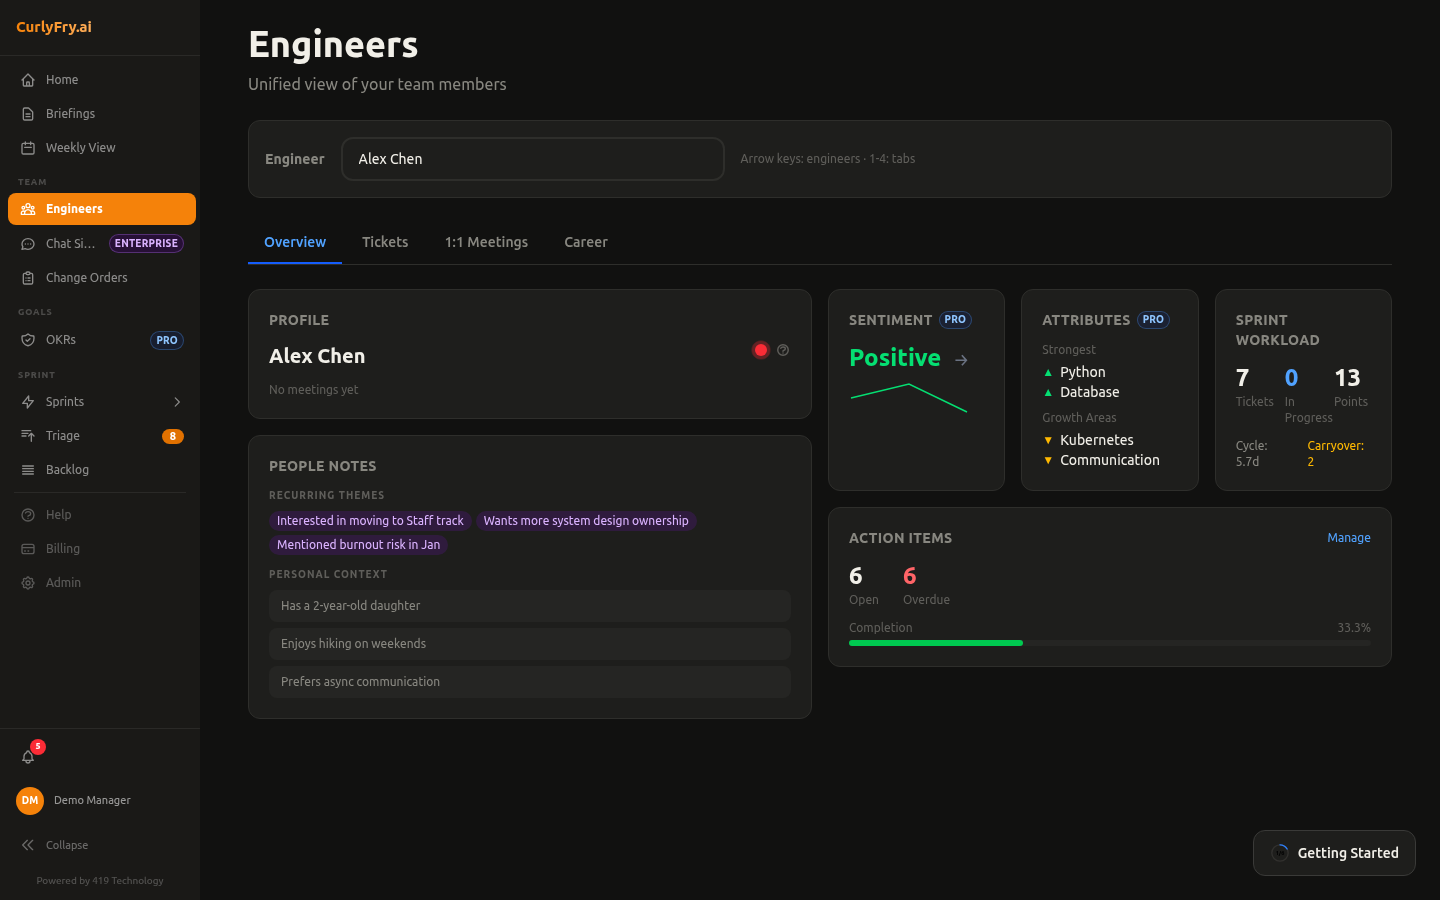Click the Weekly View calendar icon

pyautogui.click(x=28, y=148)
